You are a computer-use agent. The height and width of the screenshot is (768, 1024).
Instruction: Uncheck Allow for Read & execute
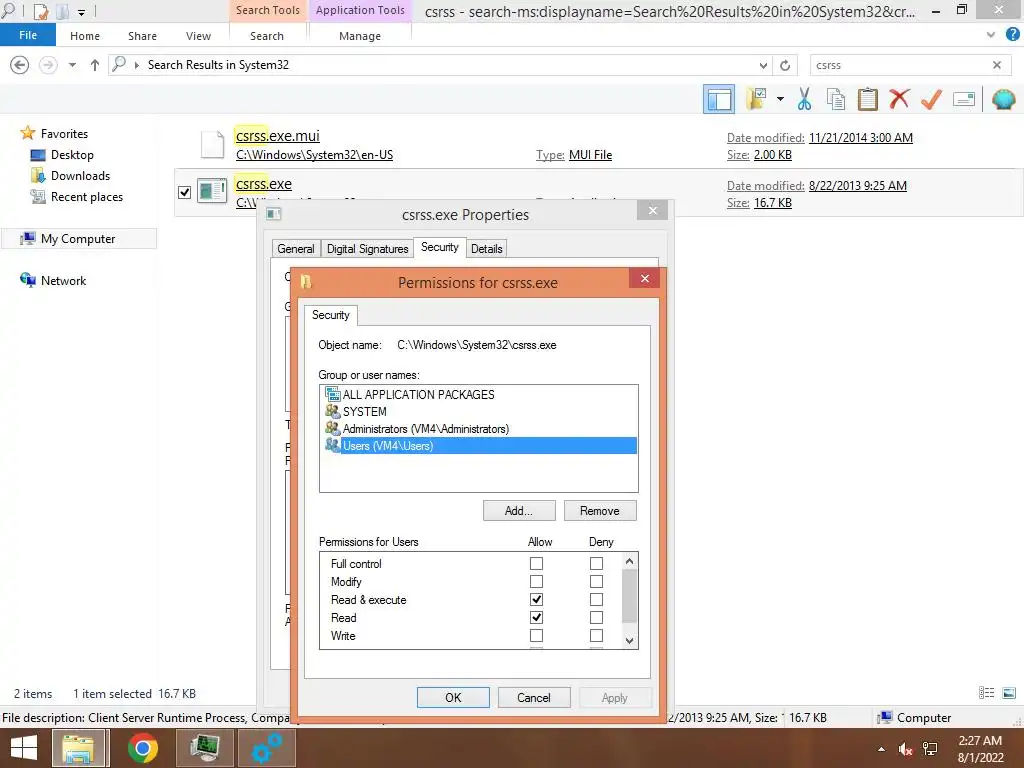536,600
